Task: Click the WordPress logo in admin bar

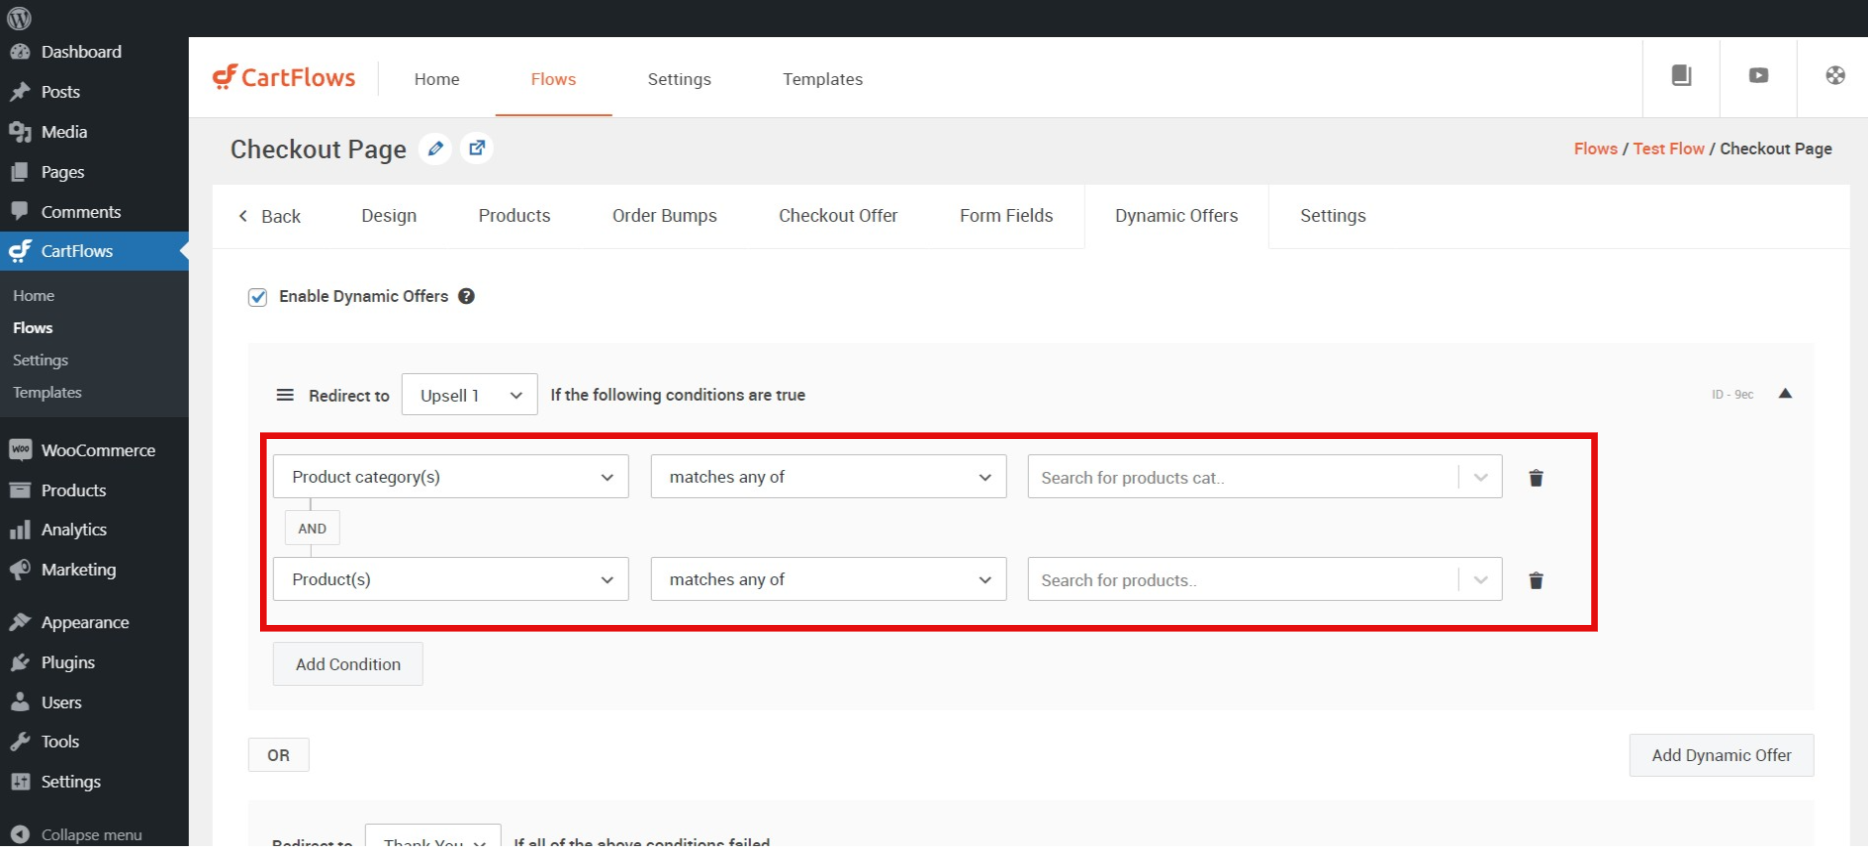Action: pos(19,18)
